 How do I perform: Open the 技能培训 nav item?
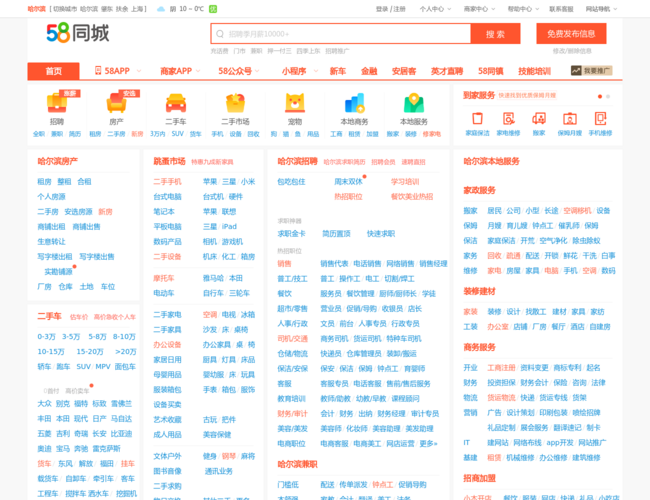tap(534, 71)
